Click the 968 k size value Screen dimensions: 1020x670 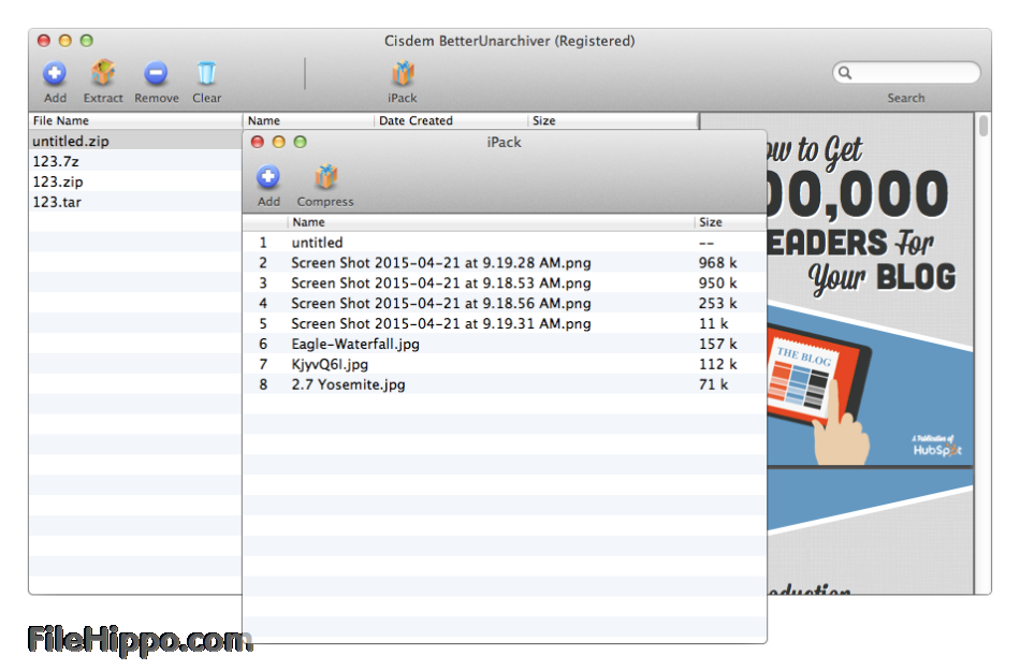718,263
